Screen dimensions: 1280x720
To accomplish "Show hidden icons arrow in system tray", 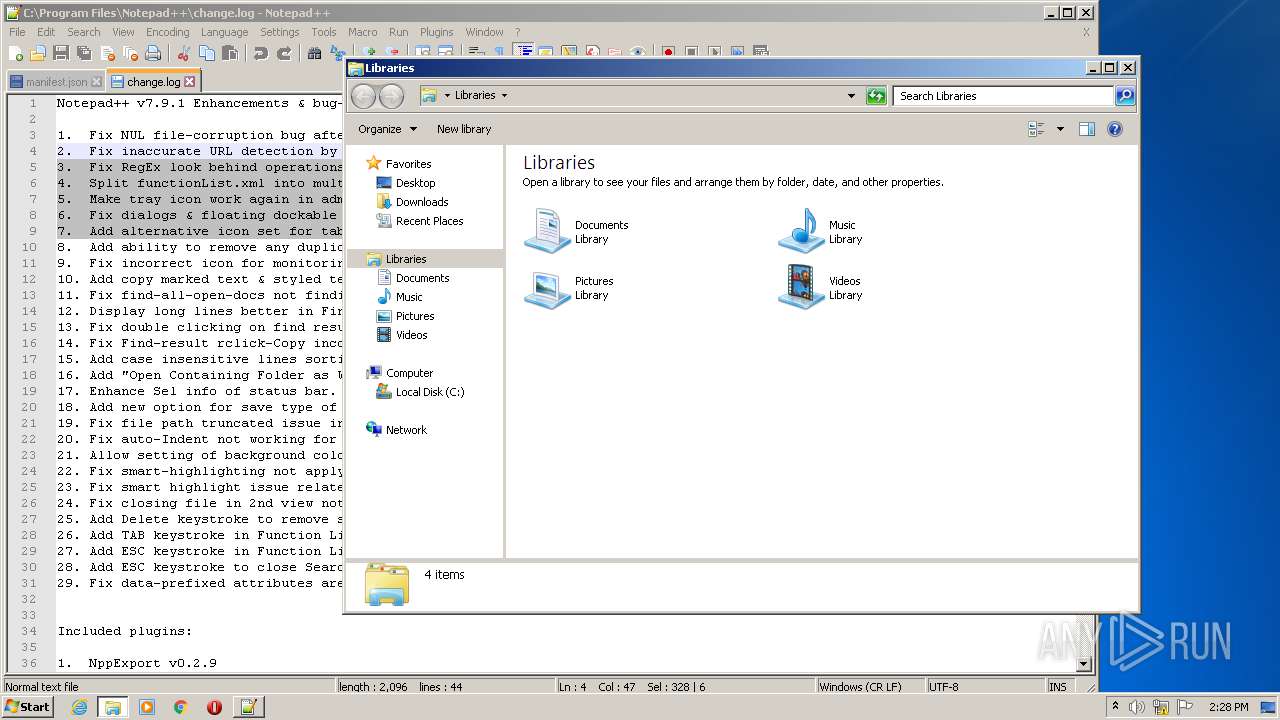I will [1116, 707].
